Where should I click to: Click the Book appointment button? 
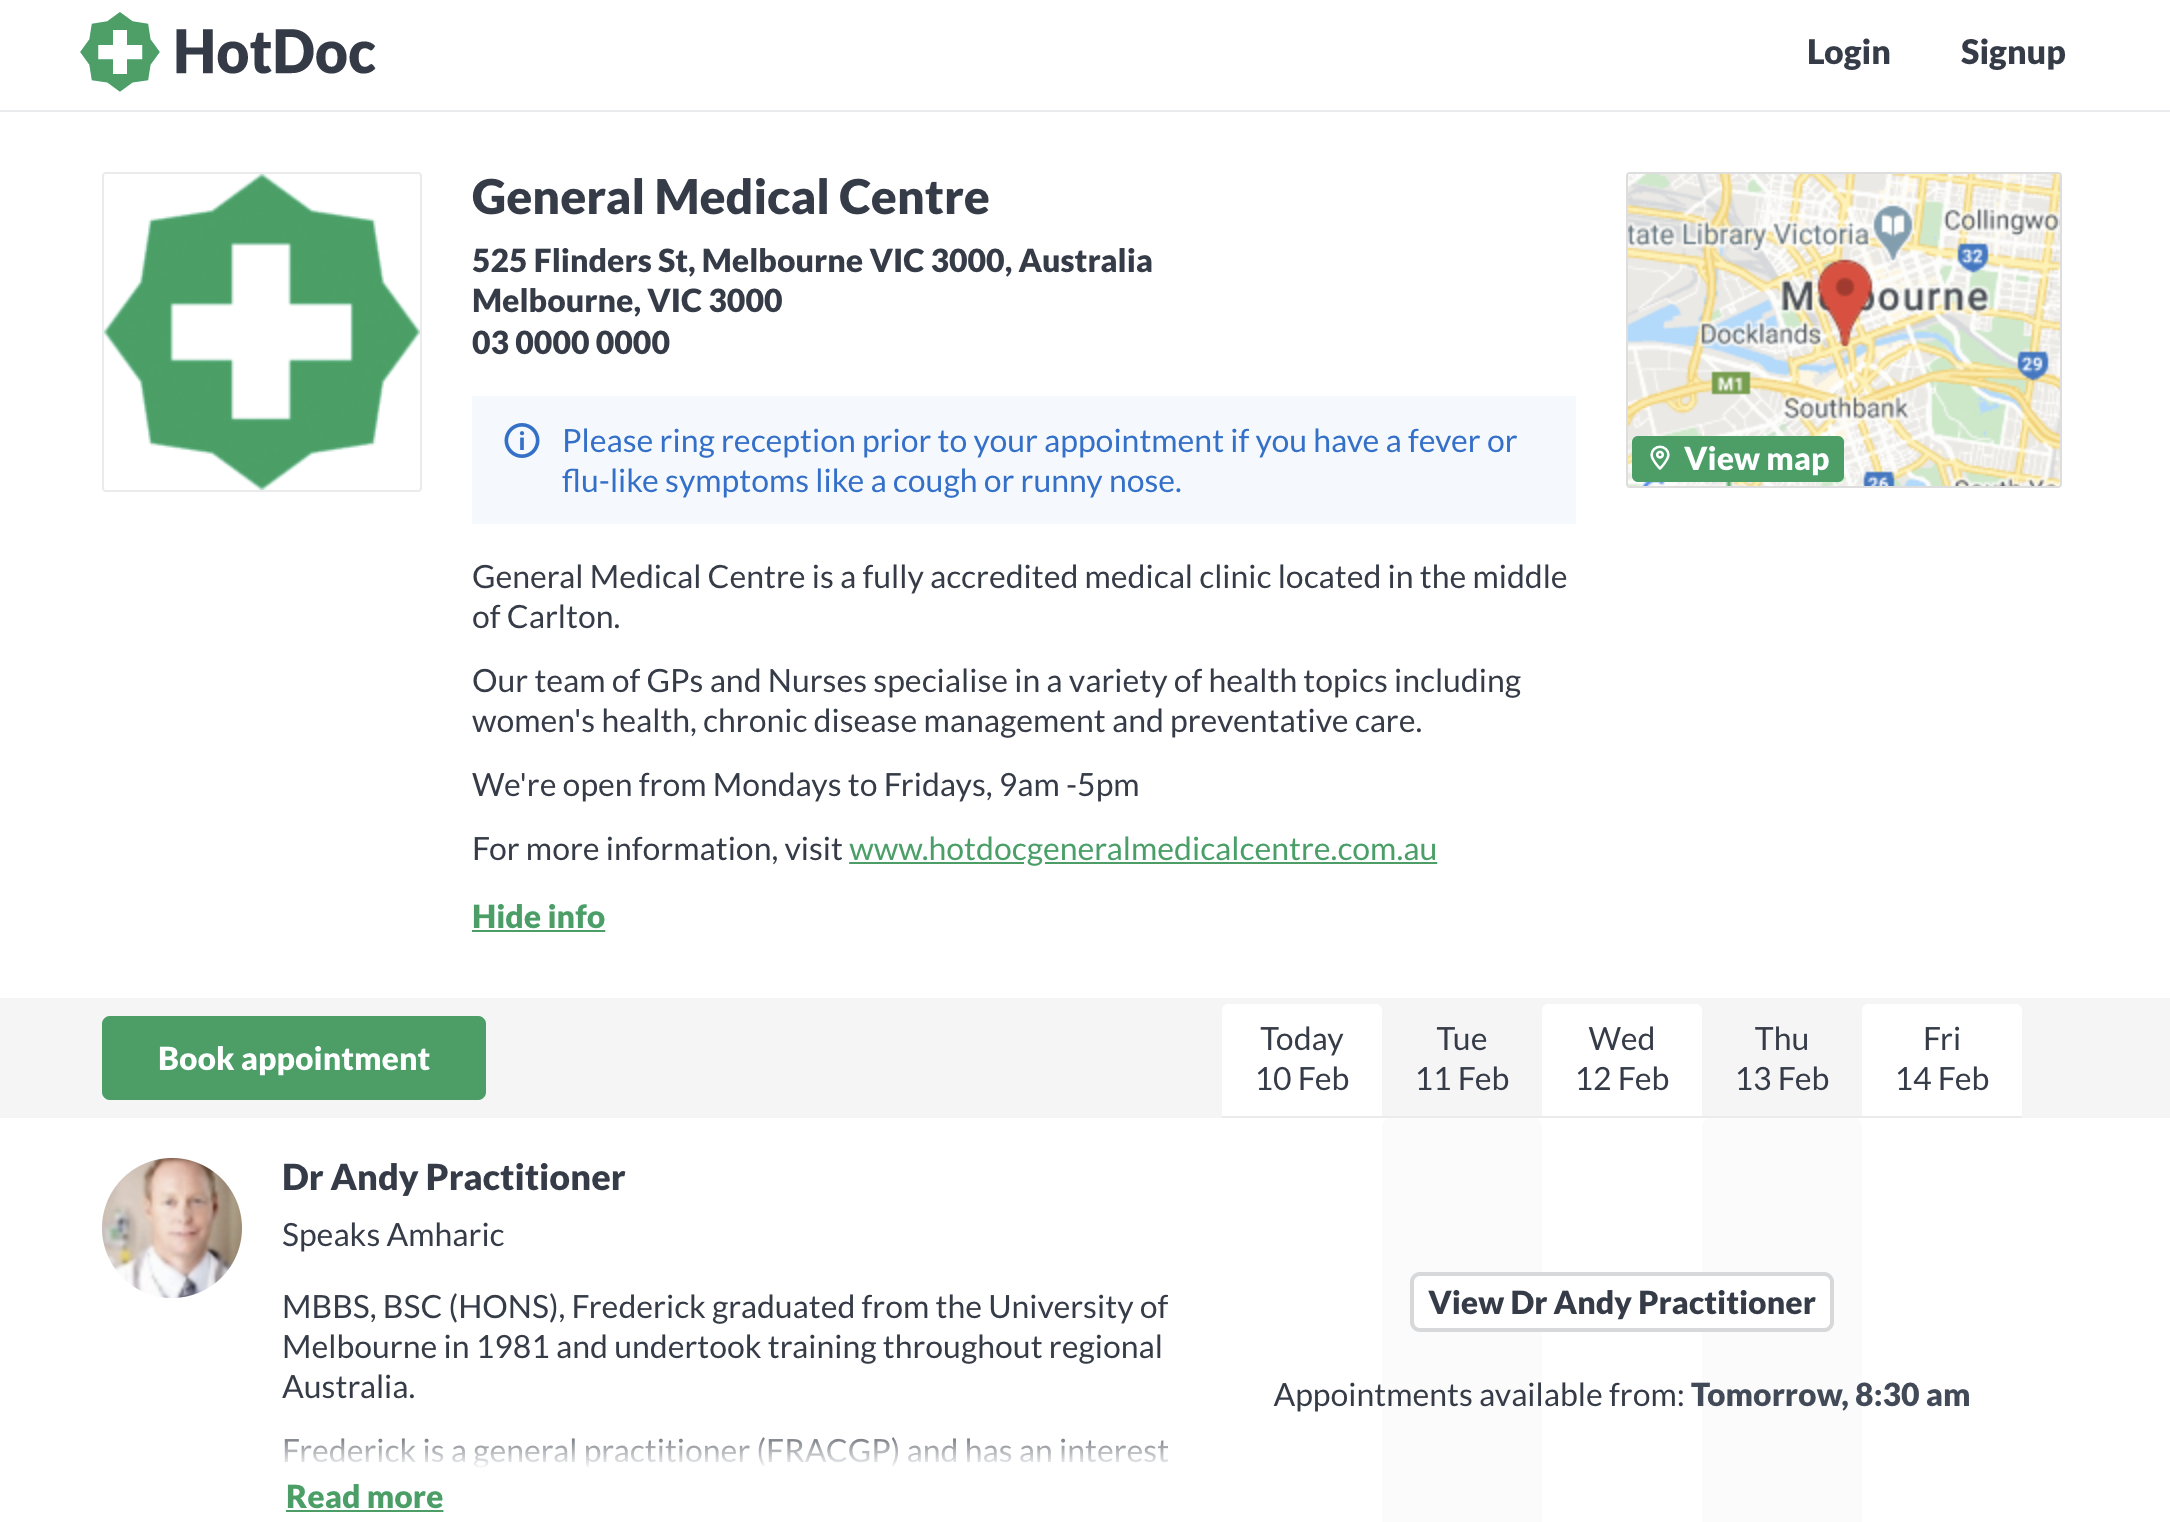294,1058
